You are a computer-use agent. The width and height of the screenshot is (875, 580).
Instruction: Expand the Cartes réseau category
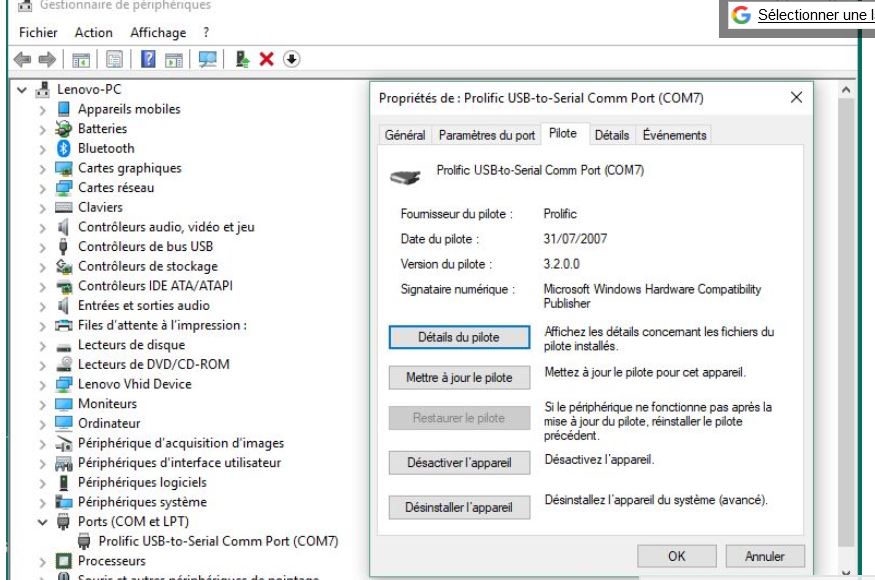point(42,188)
